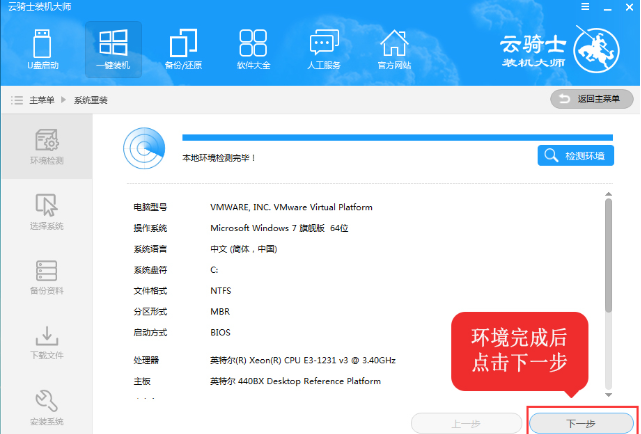Click the blue environment detection progress bar

pyautogui.click(x=398, y=137)
